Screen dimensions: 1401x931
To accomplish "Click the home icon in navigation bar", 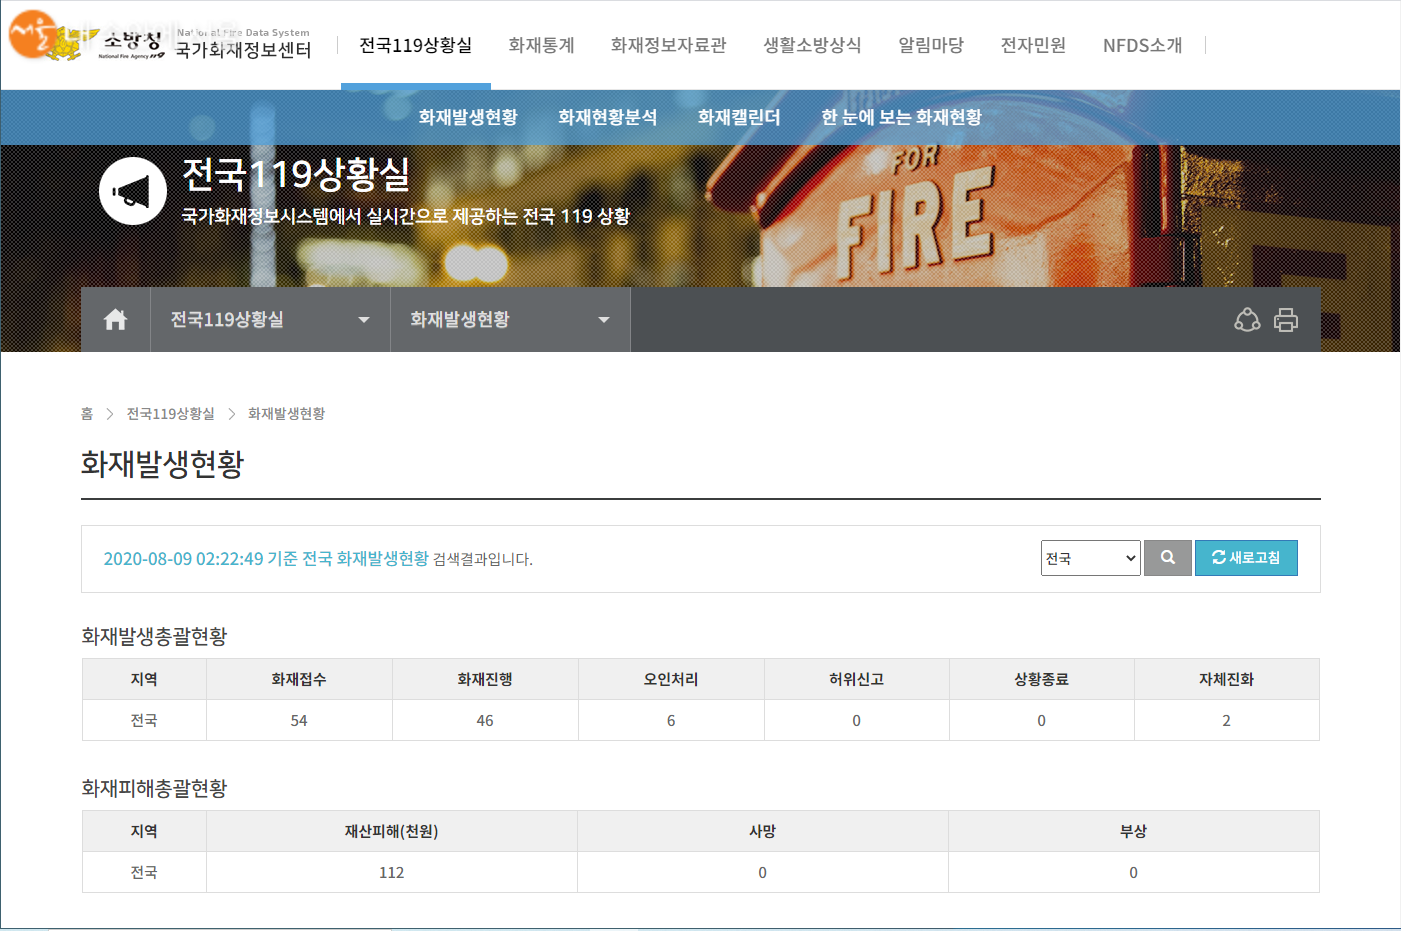I will (x=116, y=320).
